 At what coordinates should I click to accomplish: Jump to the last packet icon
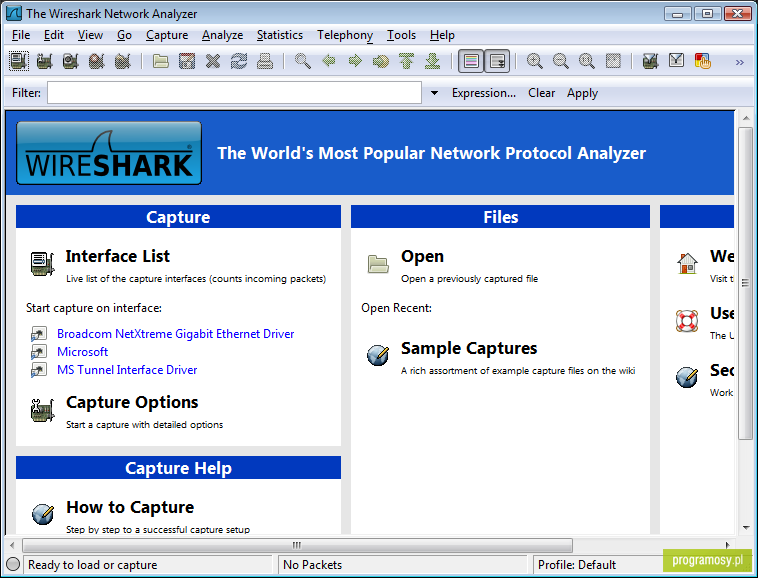433,61
